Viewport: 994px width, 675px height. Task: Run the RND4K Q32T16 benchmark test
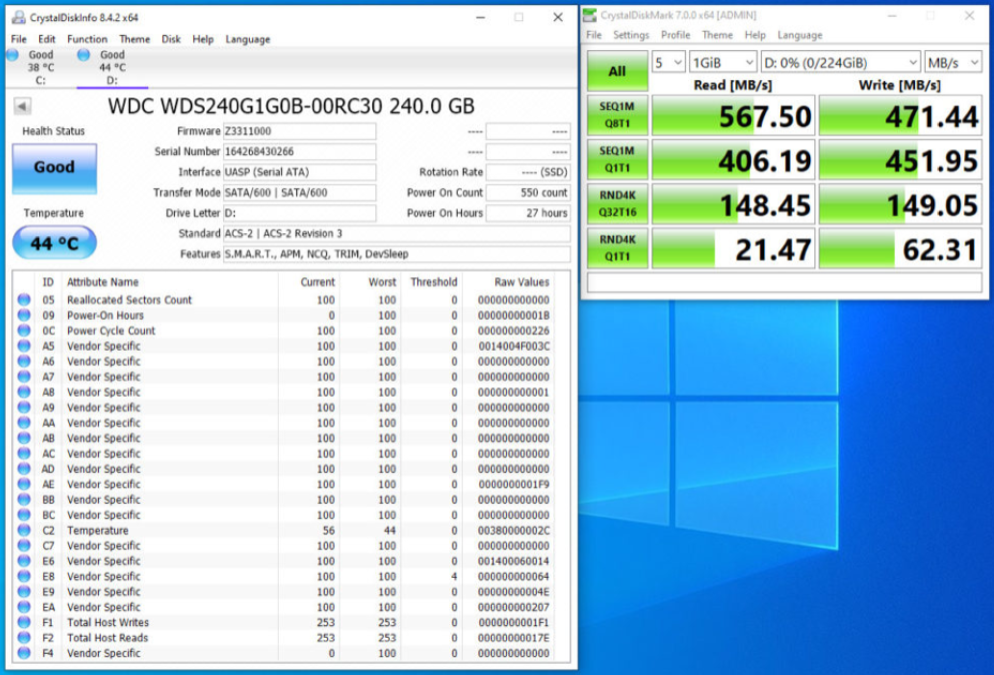pos(616,204)
